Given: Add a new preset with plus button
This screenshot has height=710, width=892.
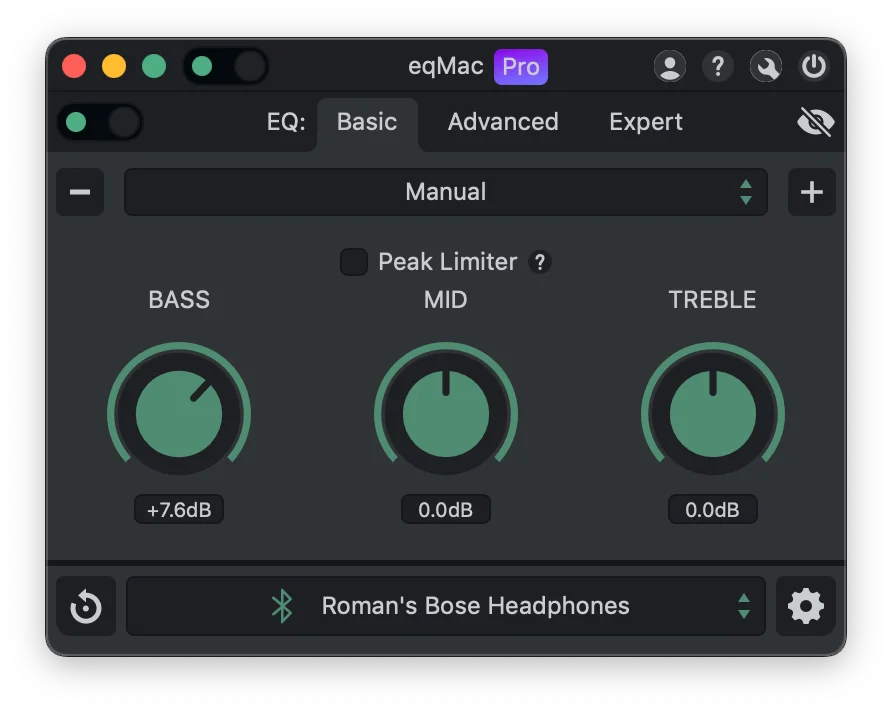Looking at the screenshot, I should pyautogui.click(x=811, y=192).
